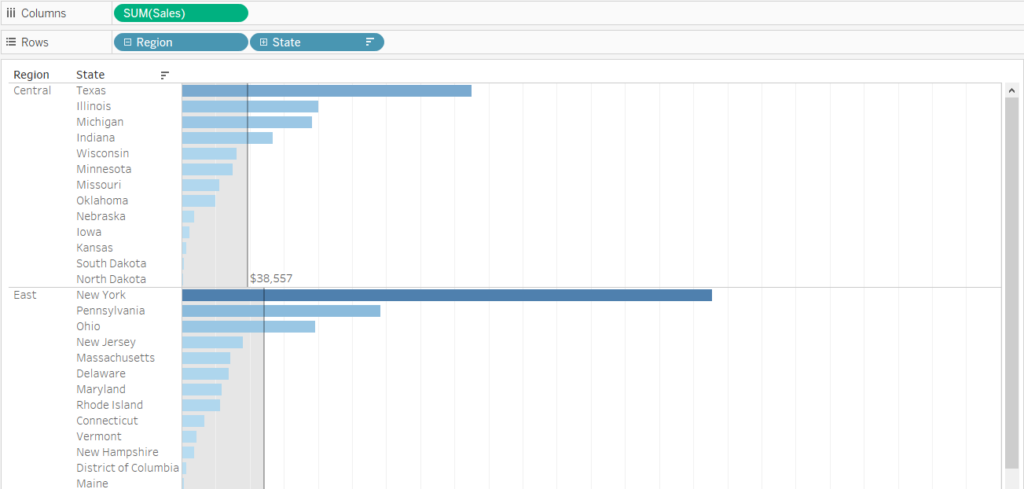1024x489 pixels.
Task: Select the South Dakota state label
Action: click(111, 263)
